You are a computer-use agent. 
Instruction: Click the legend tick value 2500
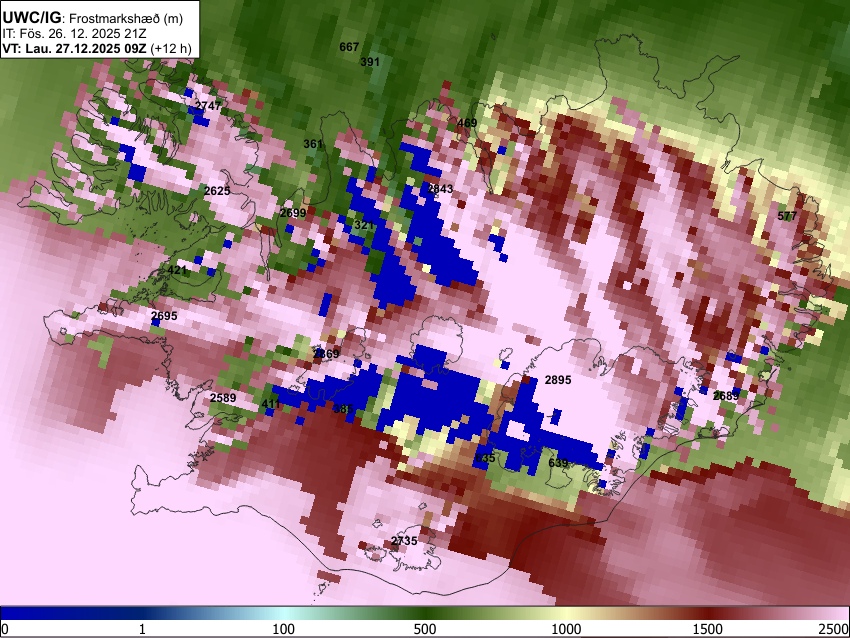coord(835,629)
